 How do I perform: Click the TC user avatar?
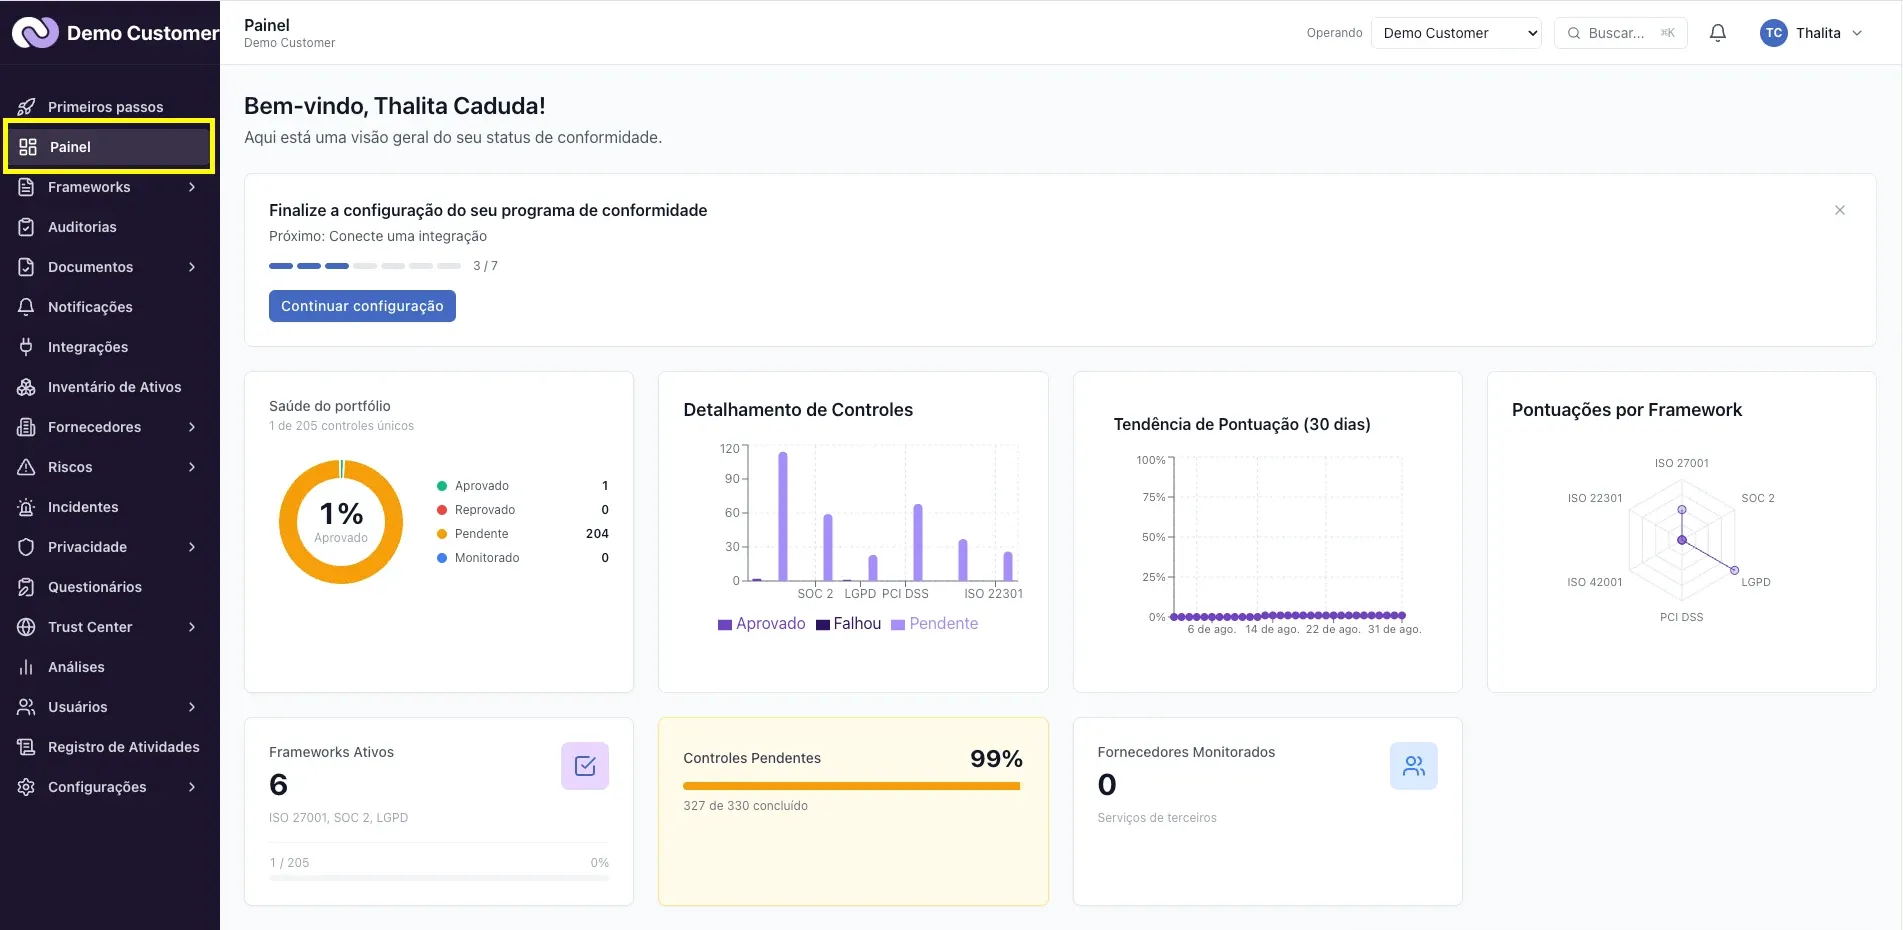click(x=1774, y=33)
